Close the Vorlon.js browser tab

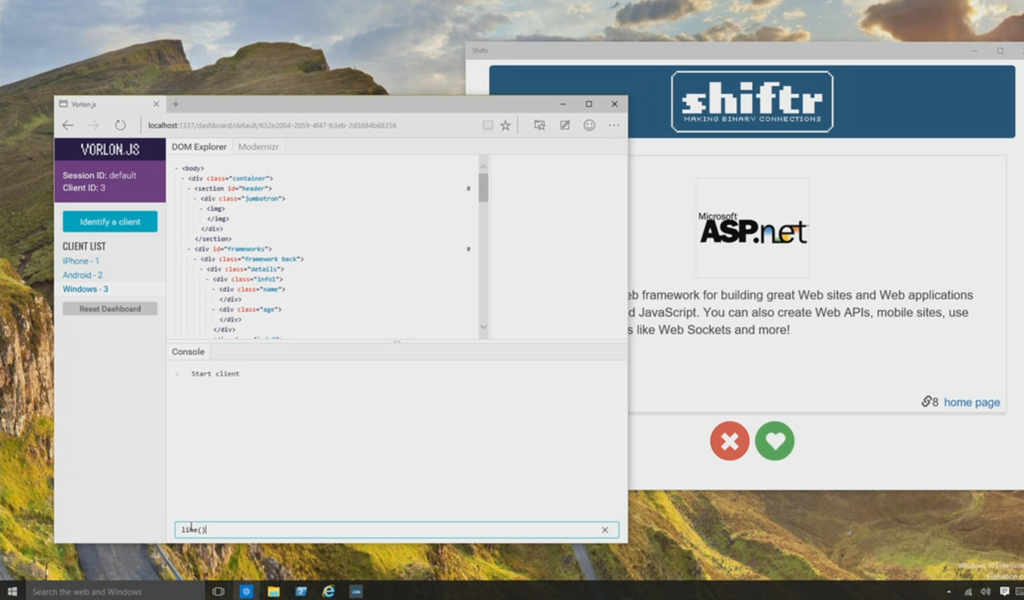[x=156, y=104]
